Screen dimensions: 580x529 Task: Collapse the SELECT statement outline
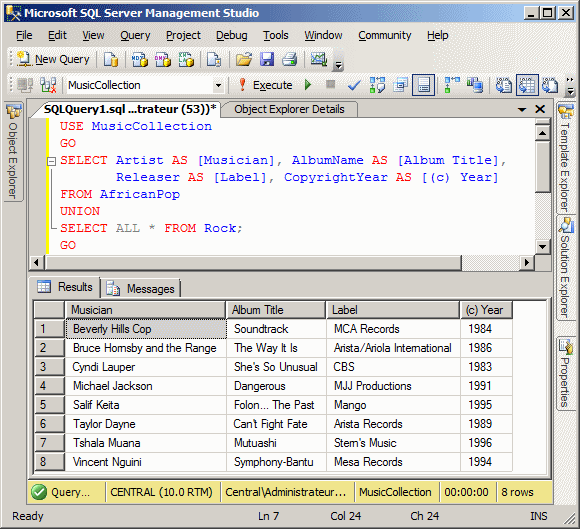(x=51, y=161)
